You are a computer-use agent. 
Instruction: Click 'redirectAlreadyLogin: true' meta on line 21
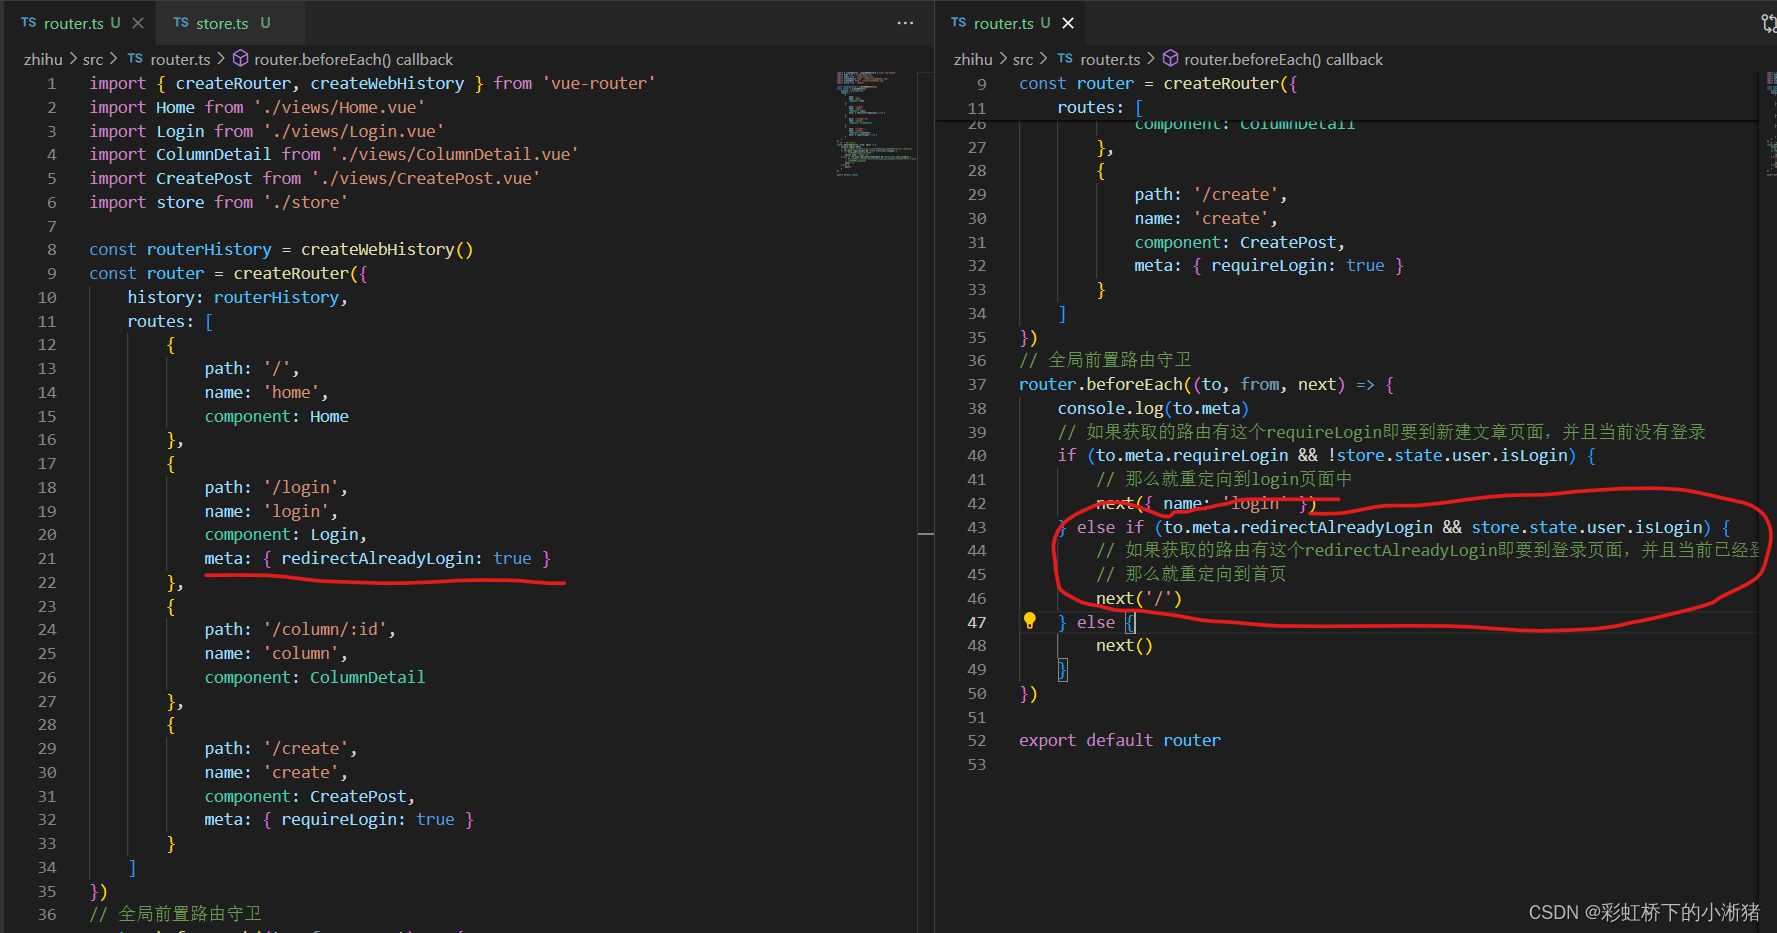coord(406,559)
